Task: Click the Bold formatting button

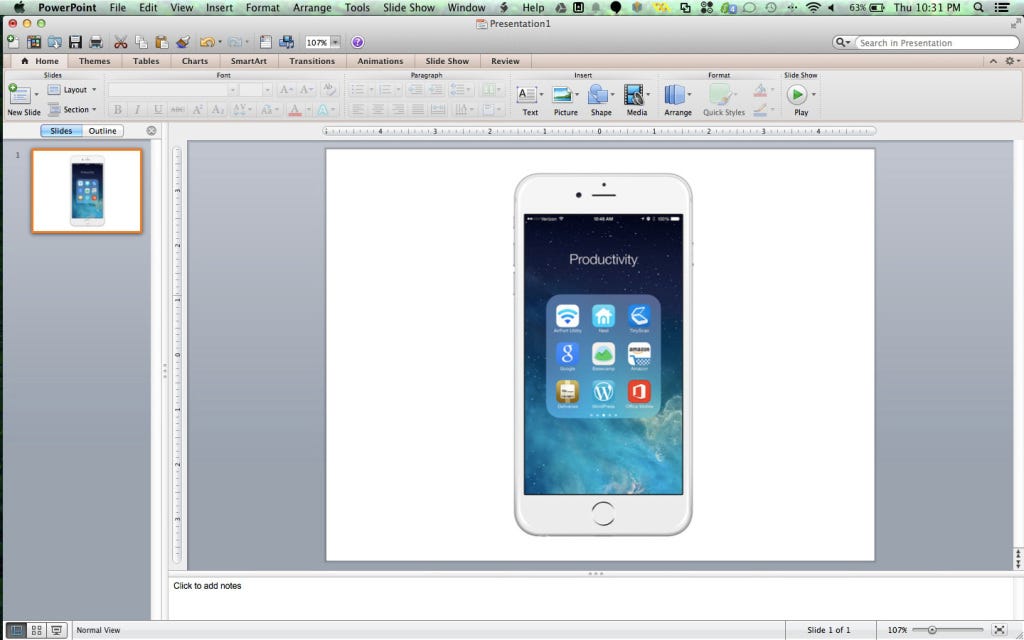Action: pyautogui.click(x=118, y=110)
